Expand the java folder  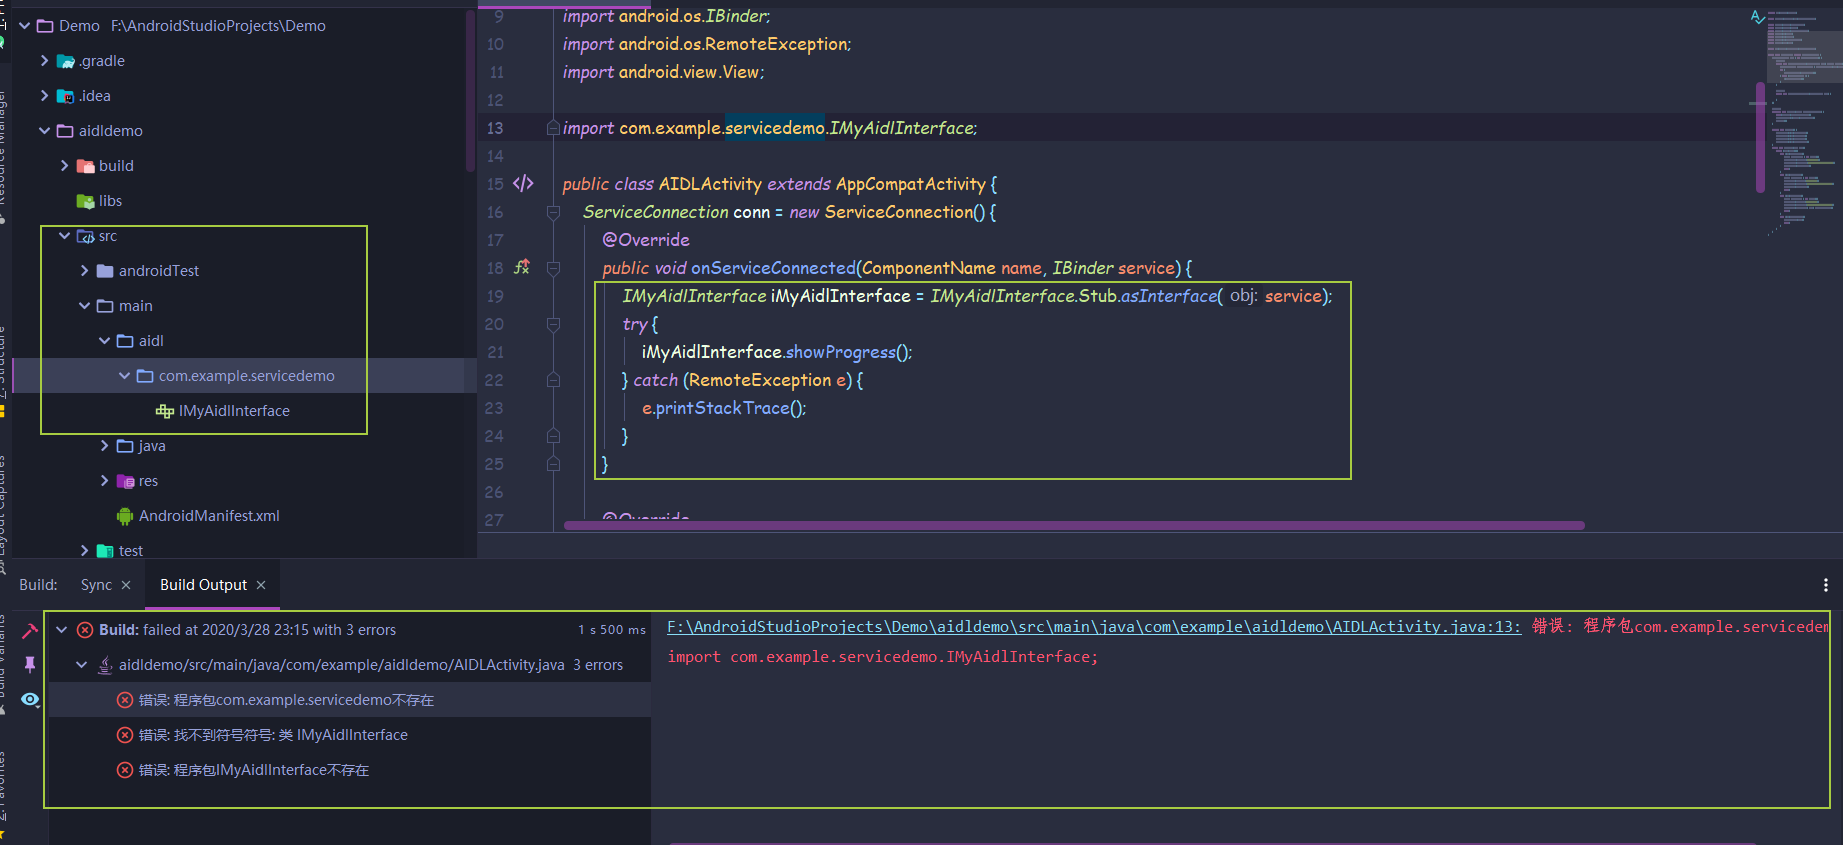(104, 446)
